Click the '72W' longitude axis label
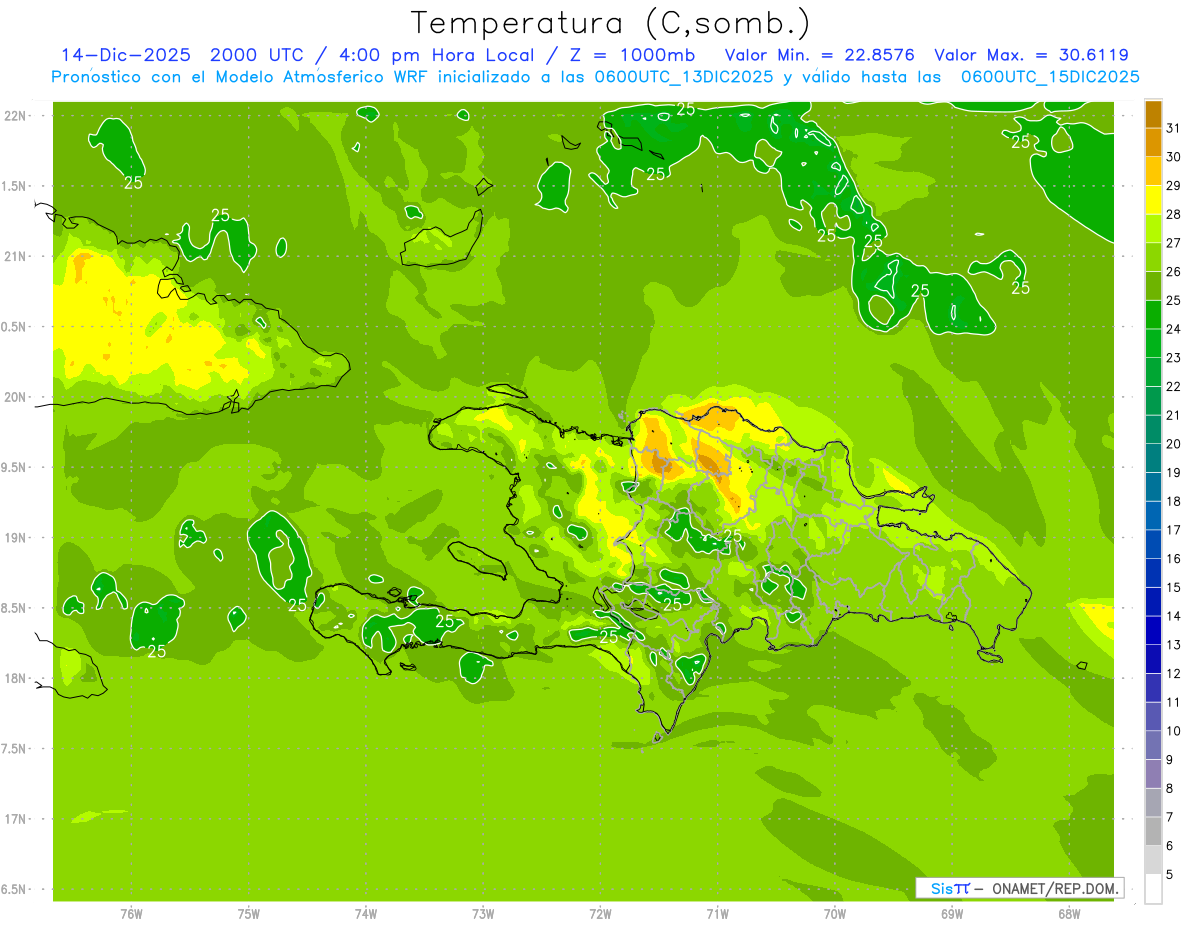1200x927 pixels. (x=600, y=914)
